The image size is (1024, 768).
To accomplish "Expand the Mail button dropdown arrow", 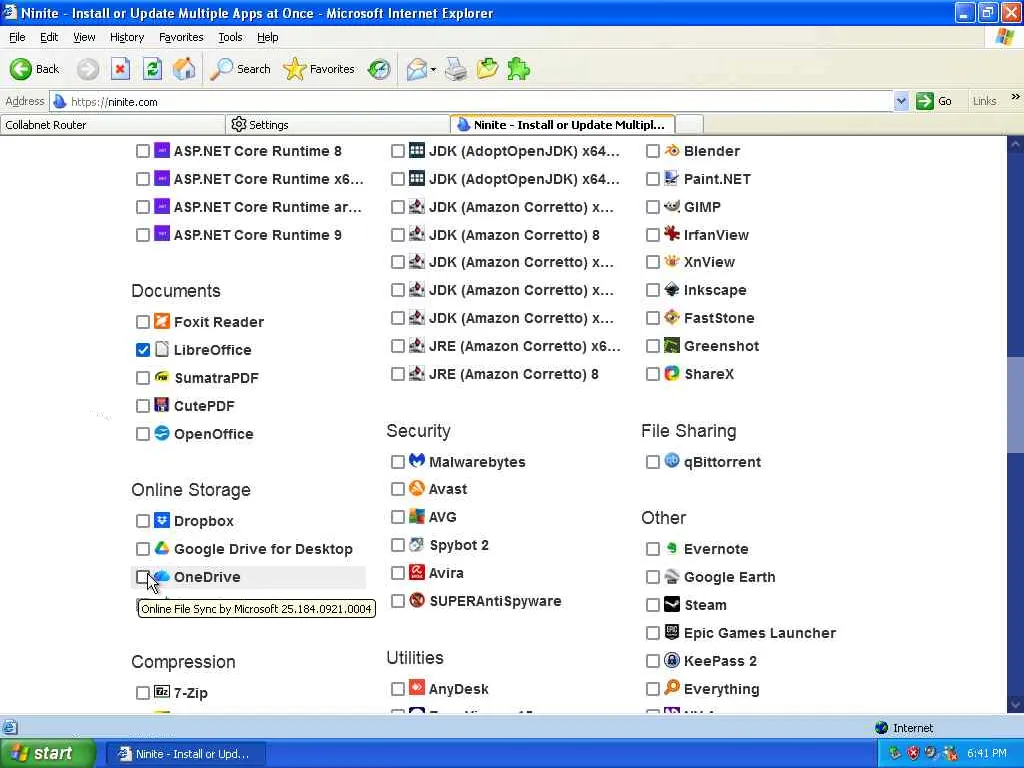I will [x=433, y=69].
